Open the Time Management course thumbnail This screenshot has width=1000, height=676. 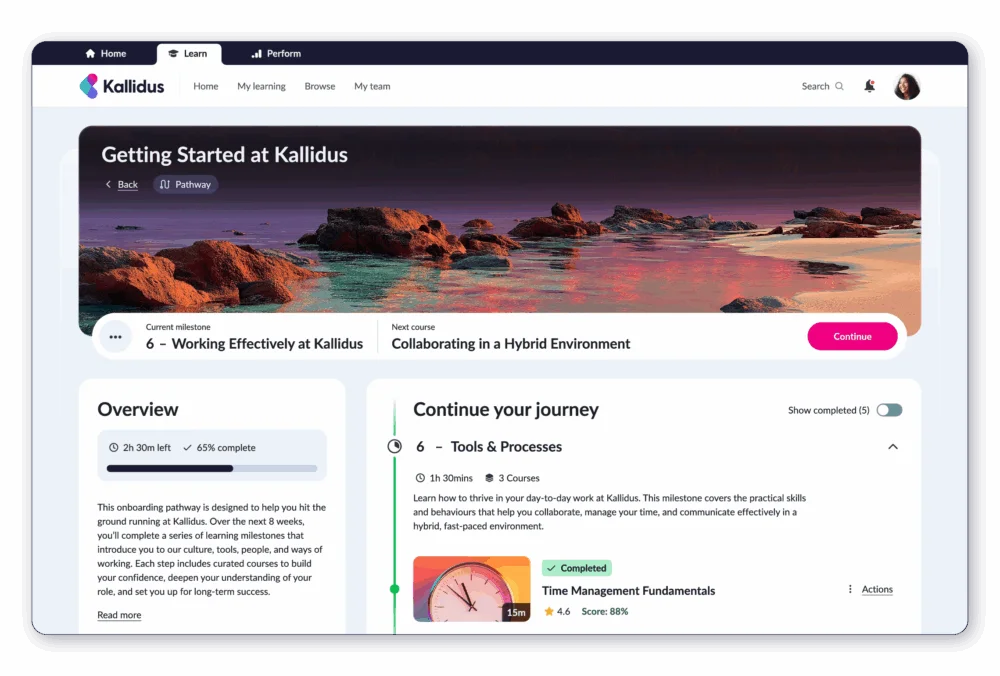point(471,589)
